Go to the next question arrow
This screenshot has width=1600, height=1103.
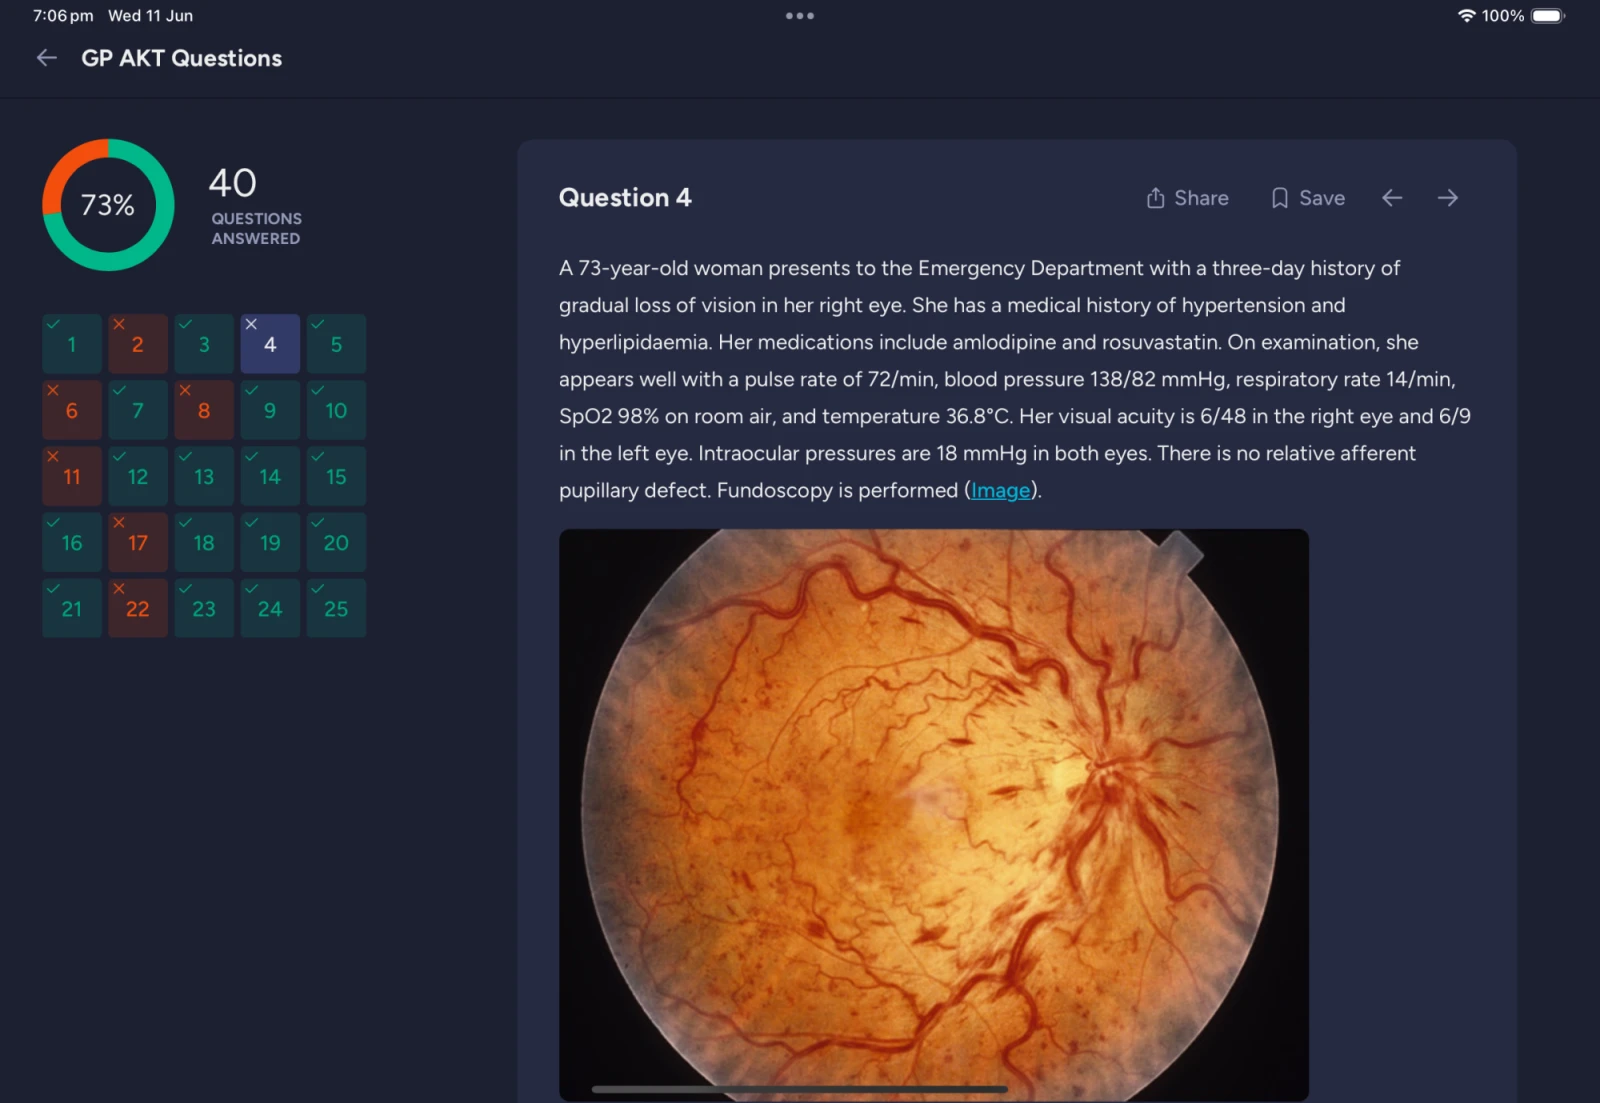(x=1447, y=198)
